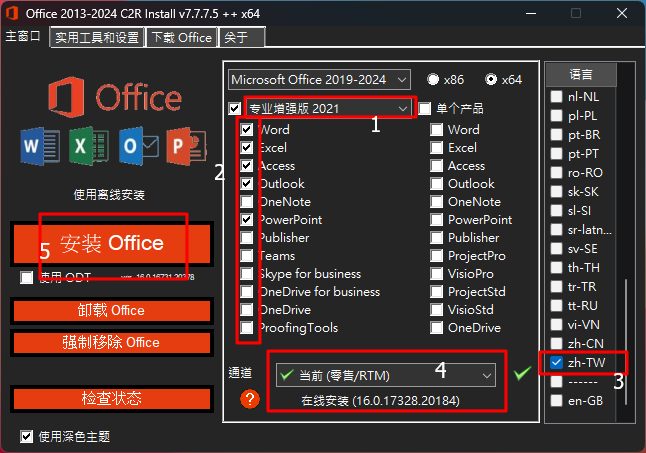Check the sr-latn language
Viewport: 646px width, 453px height.
tap(557, 229)
